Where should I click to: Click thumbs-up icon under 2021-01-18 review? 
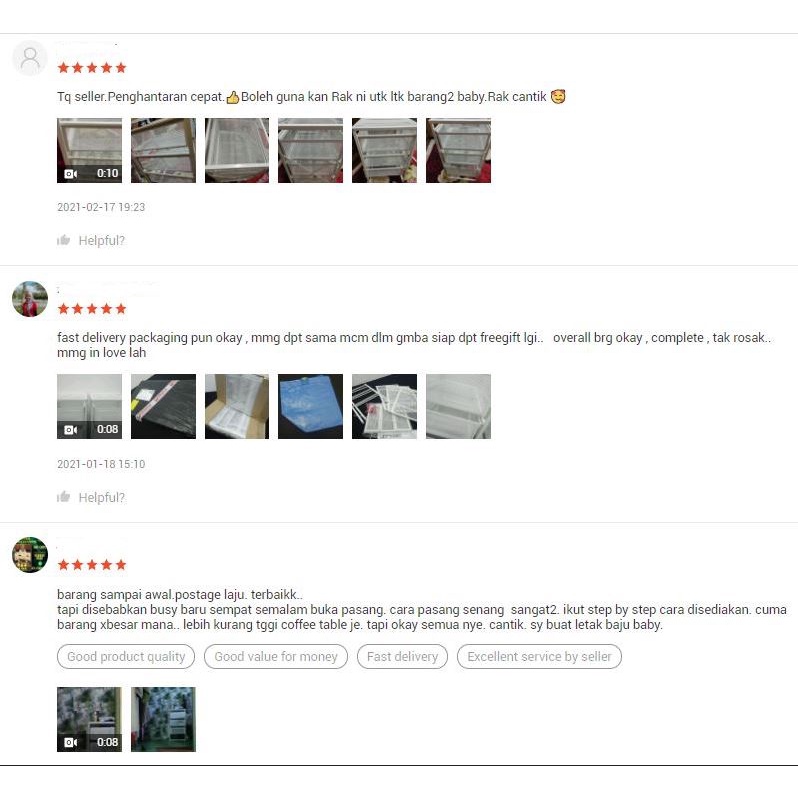[64, 497]
